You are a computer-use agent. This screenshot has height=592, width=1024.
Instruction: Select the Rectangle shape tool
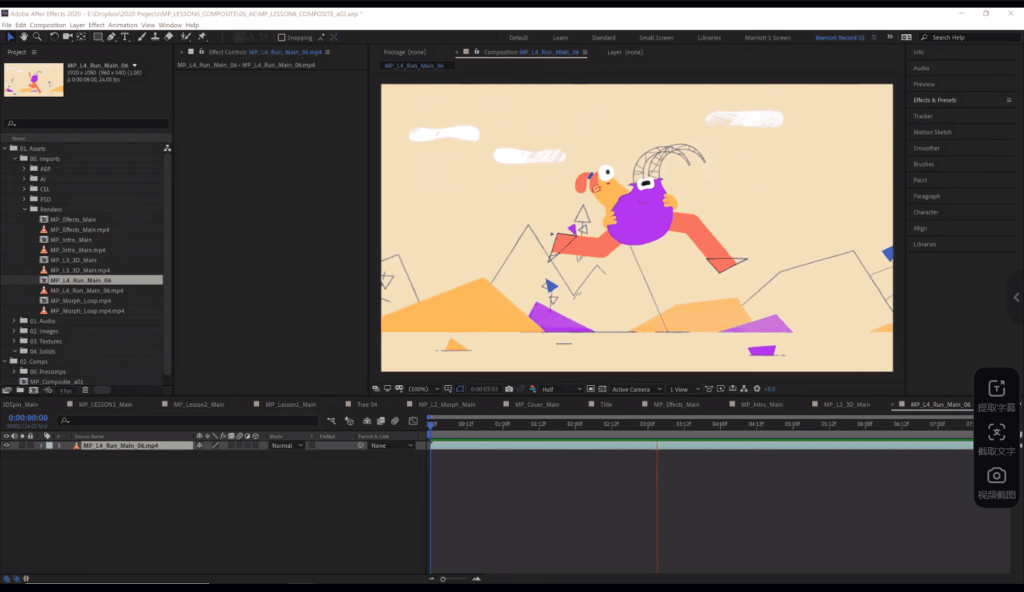tap(98, 37)
